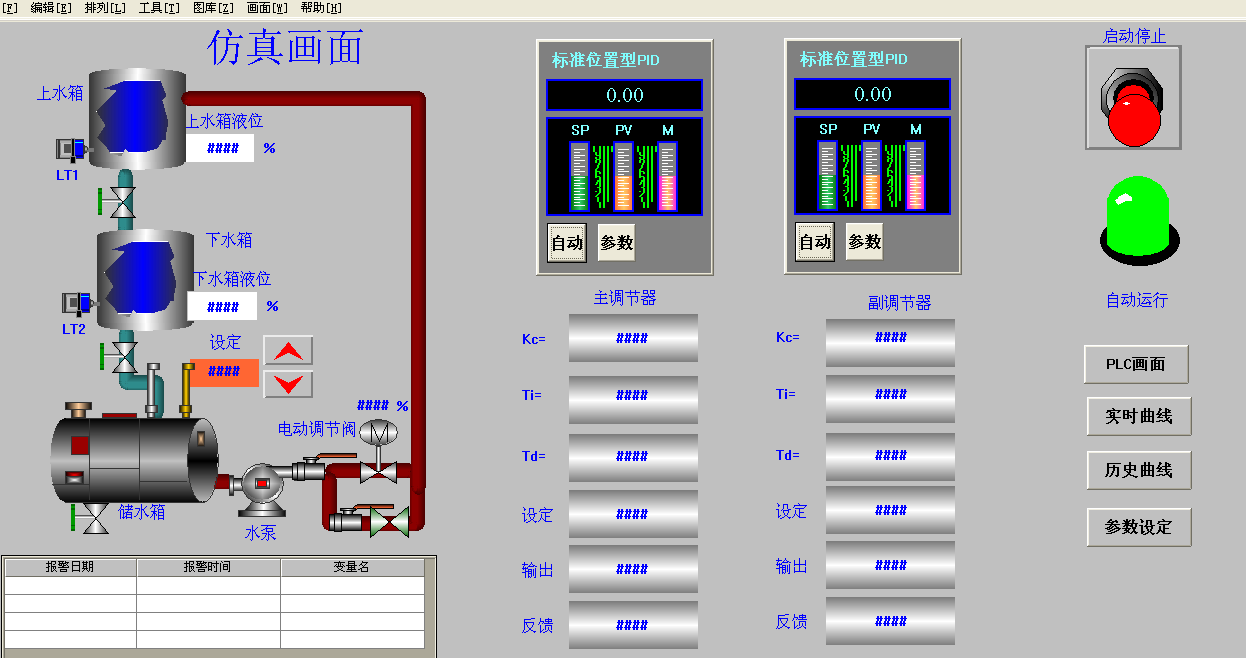Click the SP bar in right PID panel
The width and height of the screenshot is (1246, 658).
coord(828,175)
